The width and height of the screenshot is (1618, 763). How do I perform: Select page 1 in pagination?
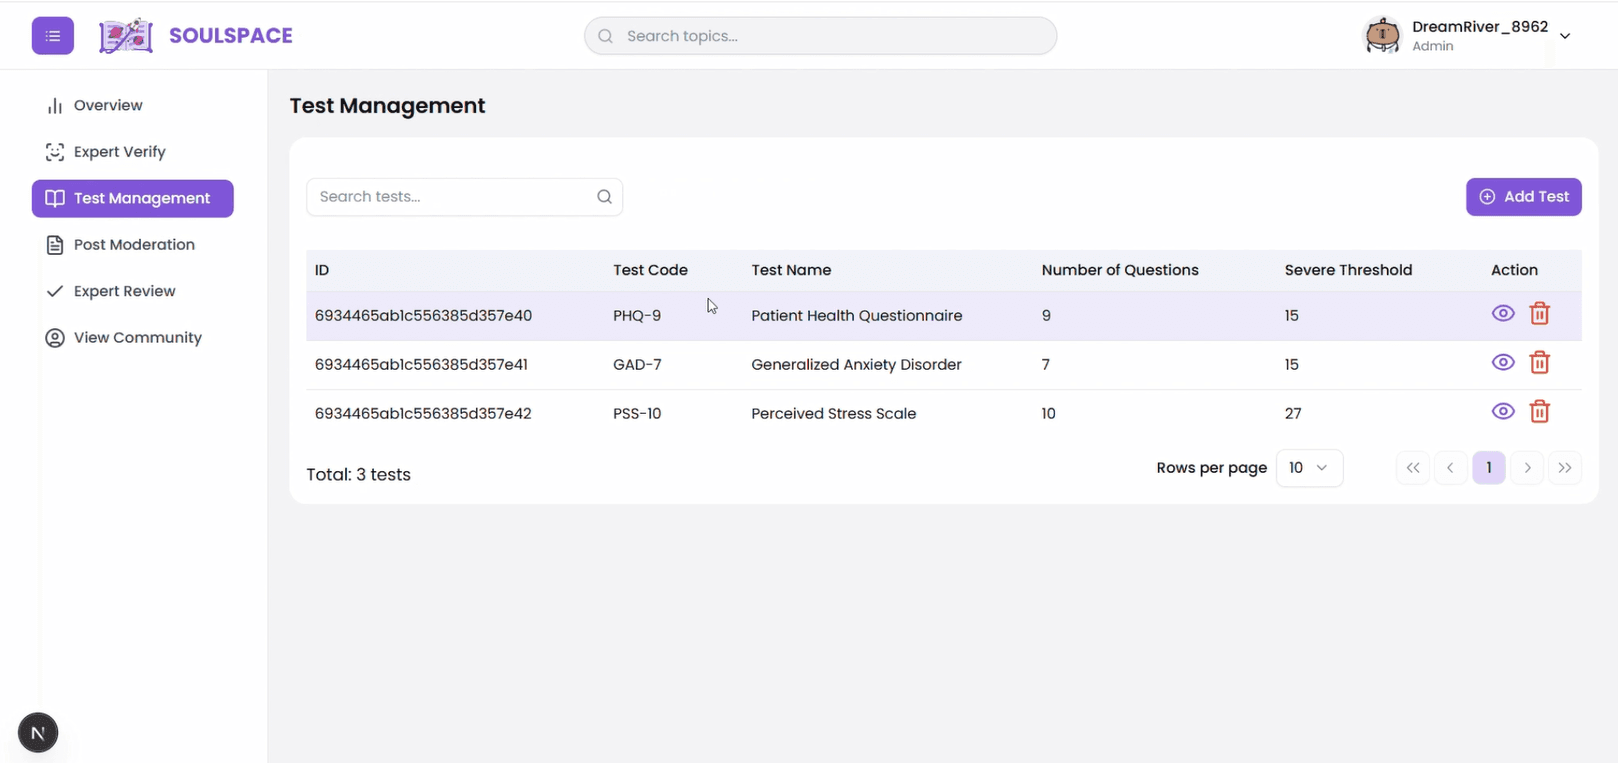1489,468
